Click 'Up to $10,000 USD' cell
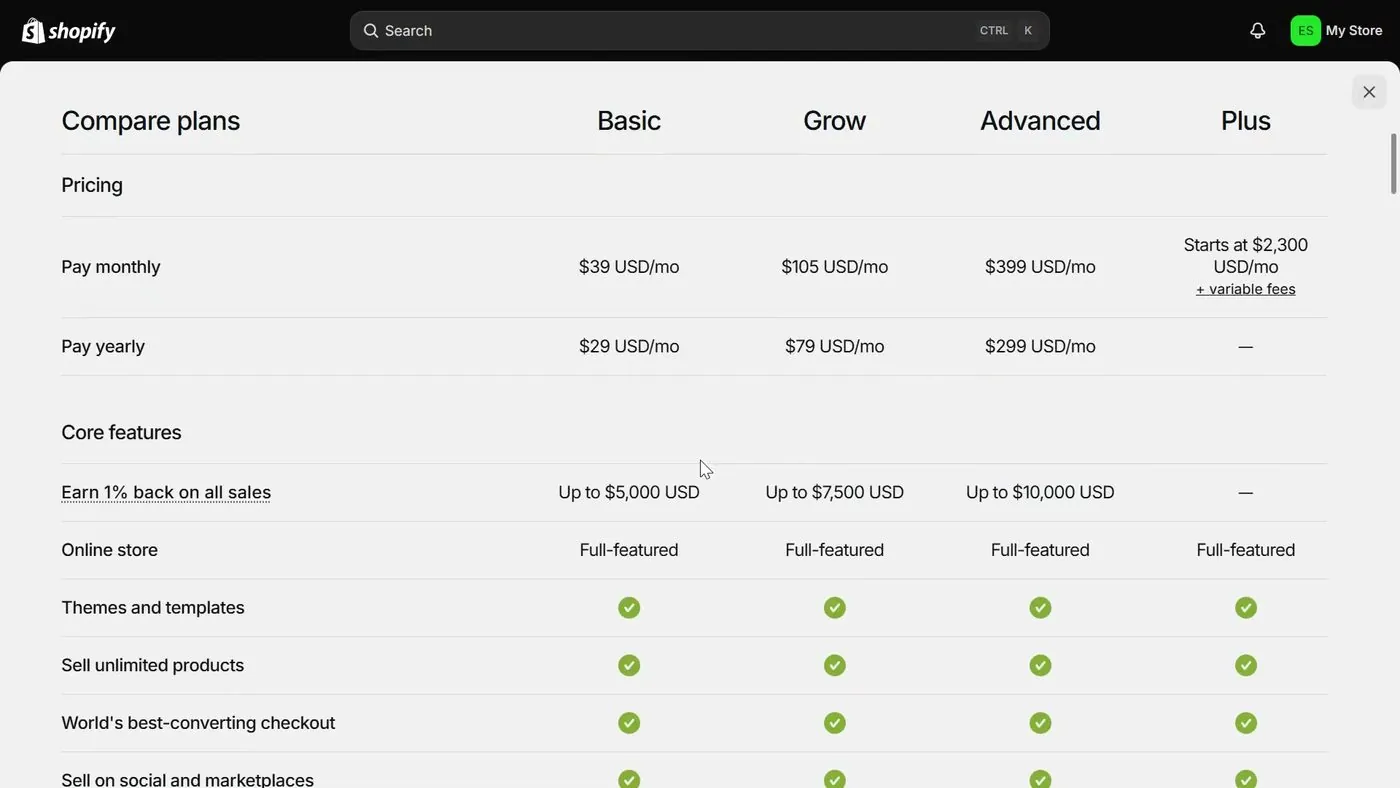Image resolution: width=1400 pixels, height=788 pixels. [x=1040, y=492]
